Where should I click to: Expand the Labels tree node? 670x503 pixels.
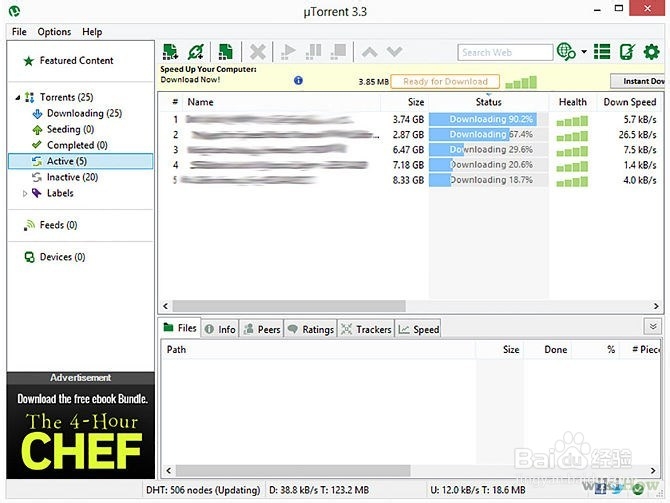pos(25,194)
